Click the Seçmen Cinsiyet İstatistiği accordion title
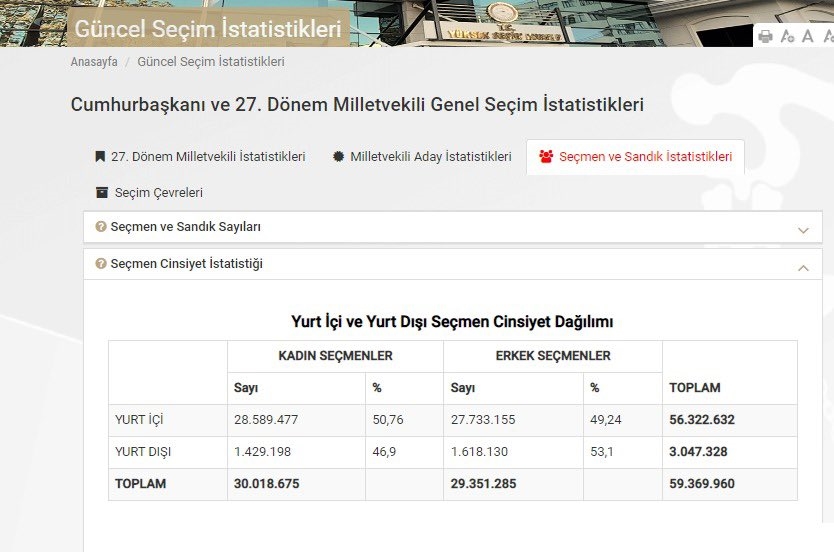This screenshot has height=552, width=834. tap(187, 264)
